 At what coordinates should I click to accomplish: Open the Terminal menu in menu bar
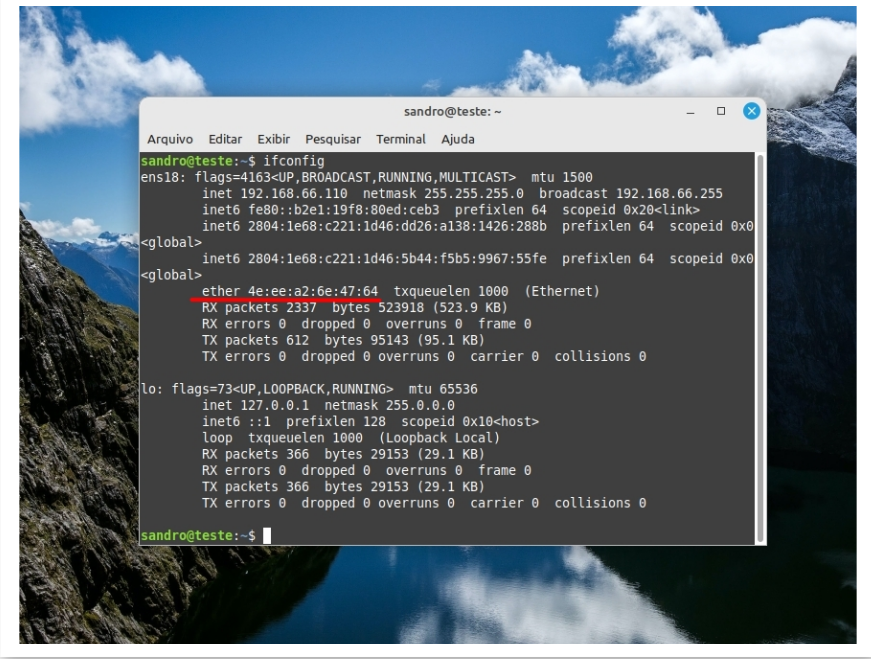coord(401,139)
